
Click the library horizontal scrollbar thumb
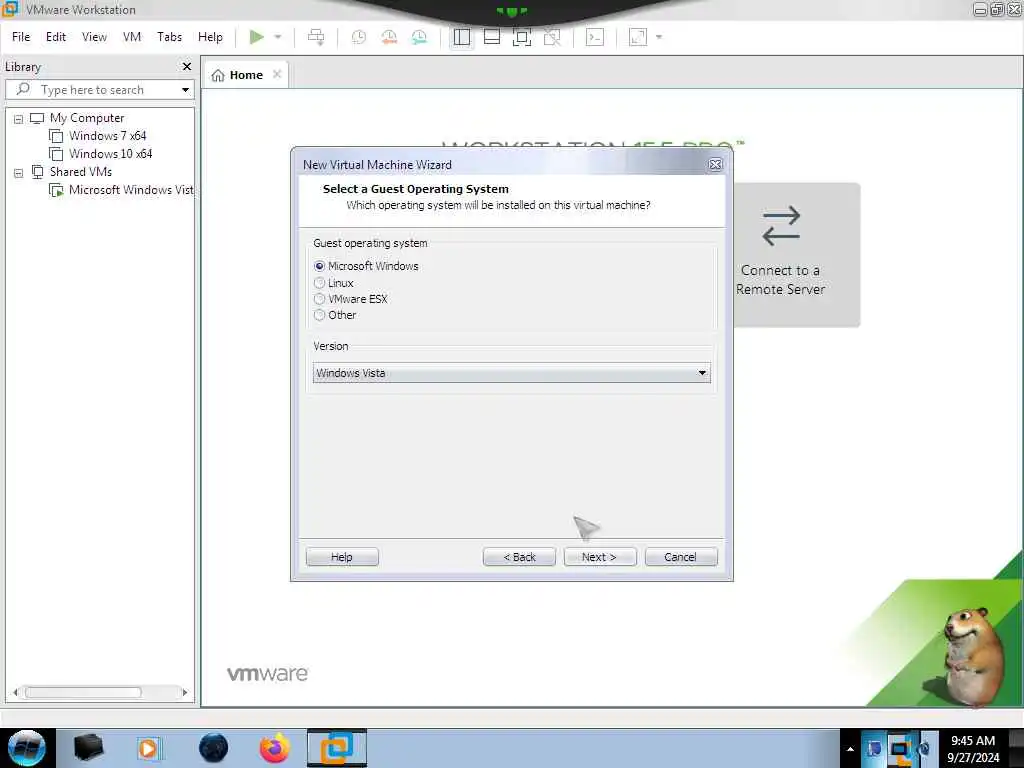[83, 692]
